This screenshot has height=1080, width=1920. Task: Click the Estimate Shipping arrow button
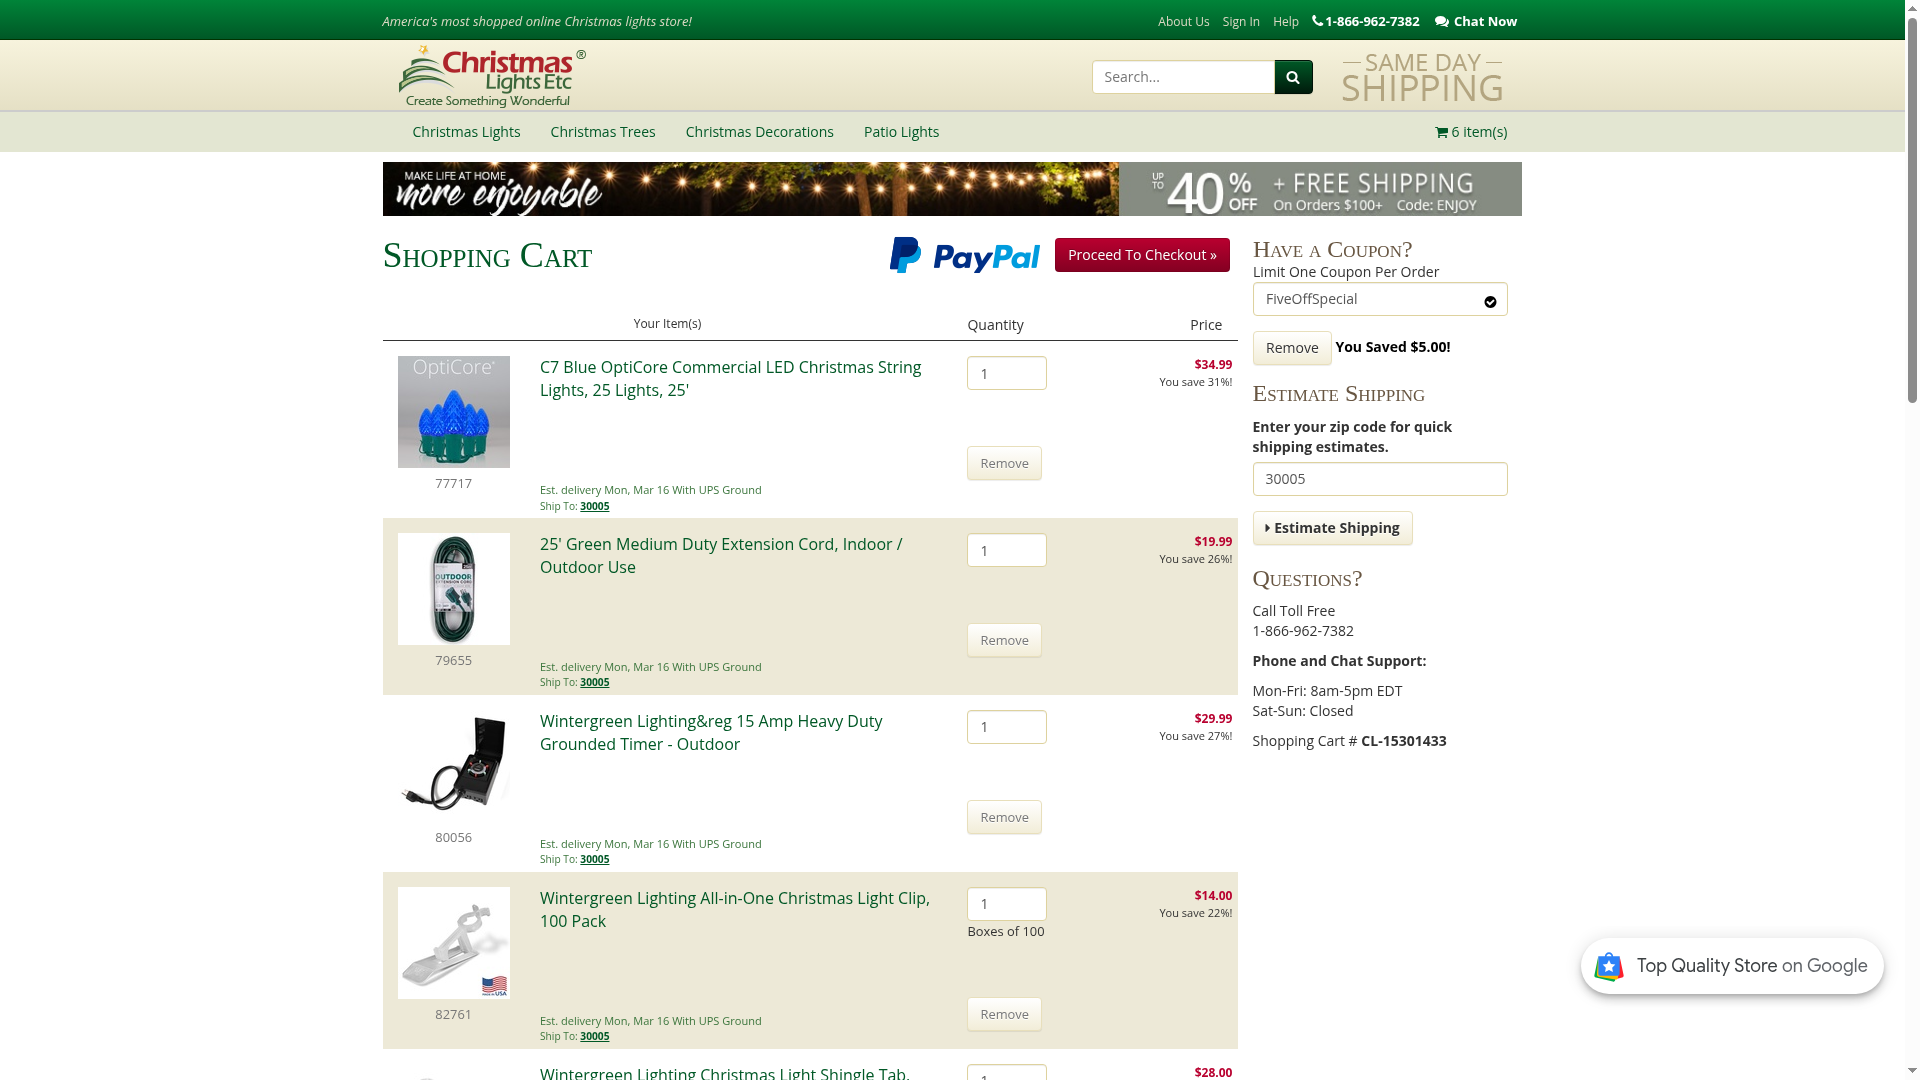1332,528
